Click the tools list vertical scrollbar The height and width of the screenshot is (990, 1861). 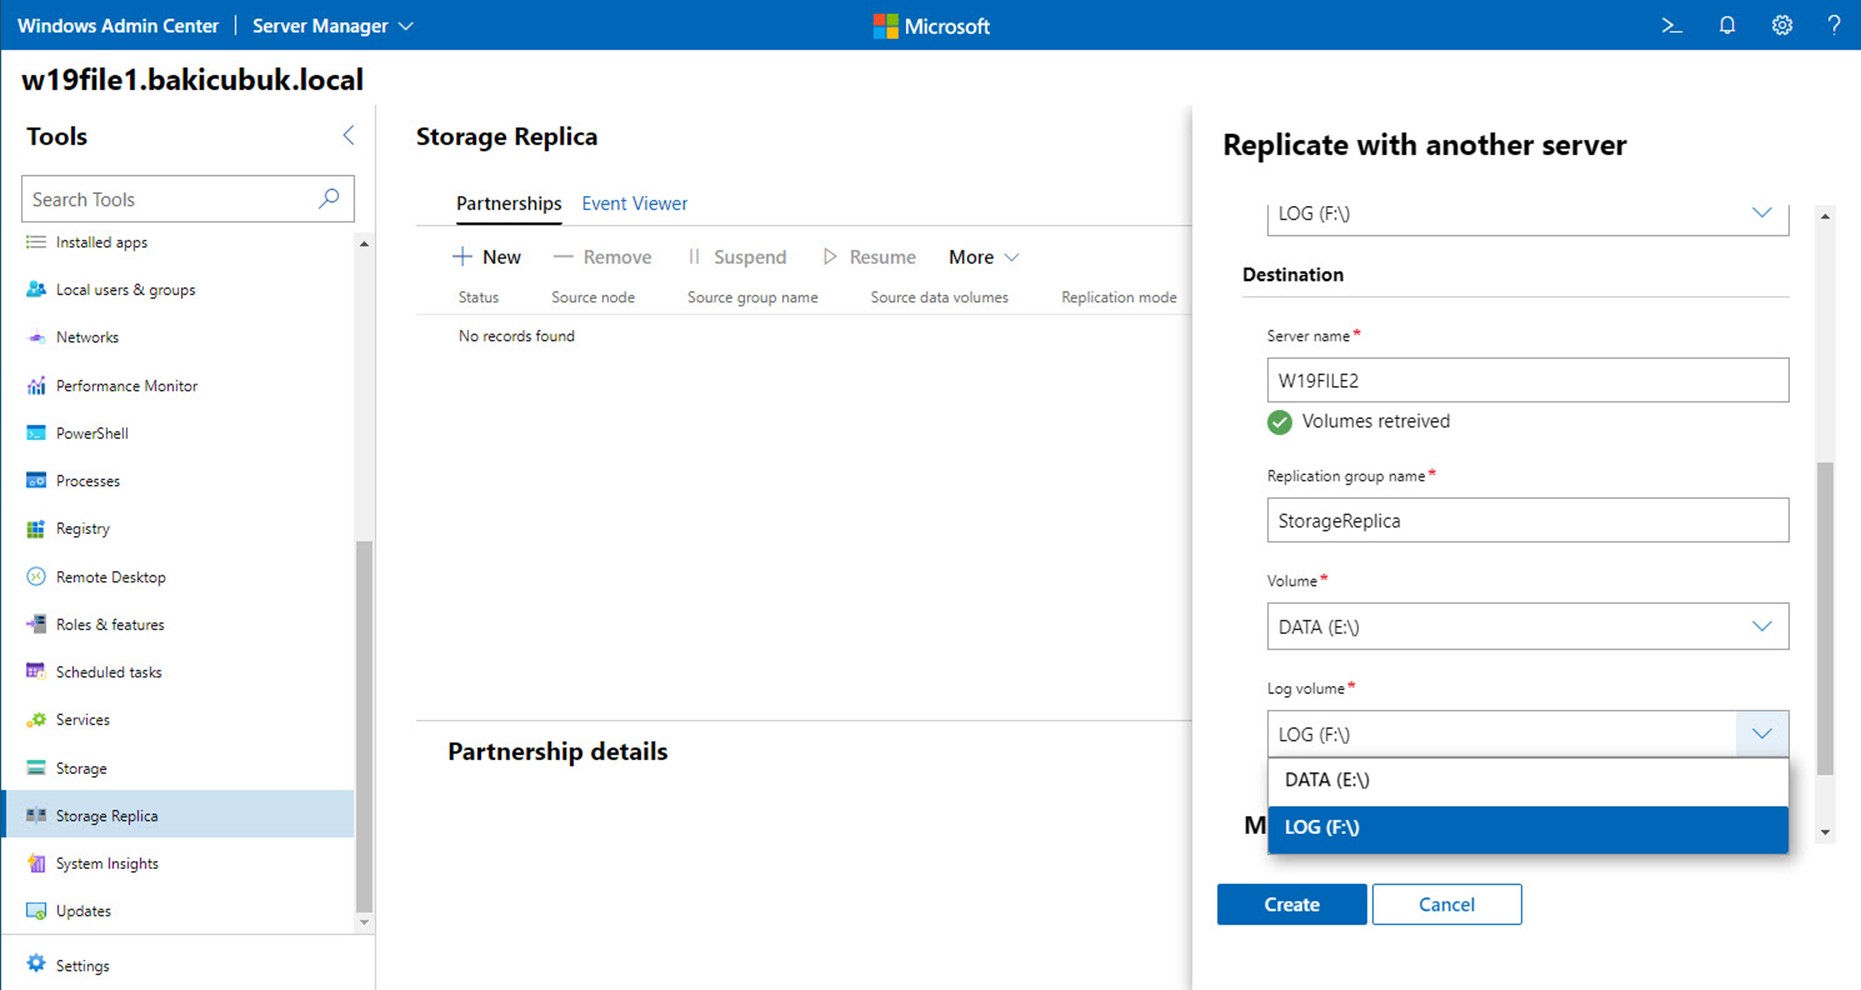(x=364, y=725)
